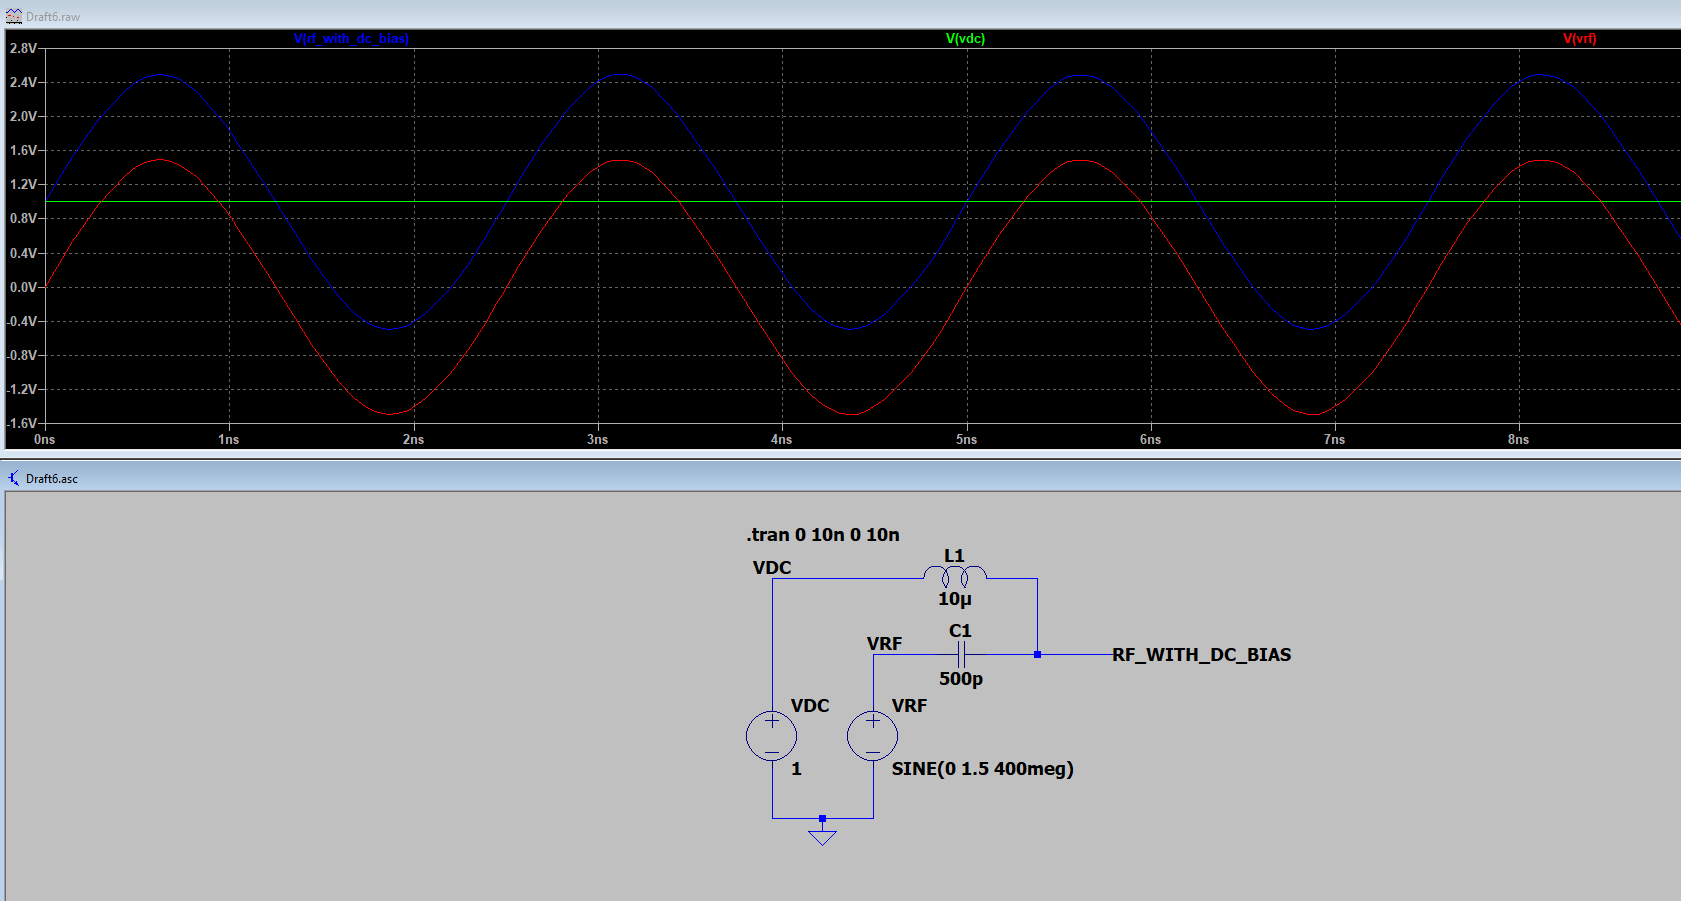Click the 4ns time axis label
Viewport: 1681px width, 901px height.
pyautogui.click(x=781, y=439)
